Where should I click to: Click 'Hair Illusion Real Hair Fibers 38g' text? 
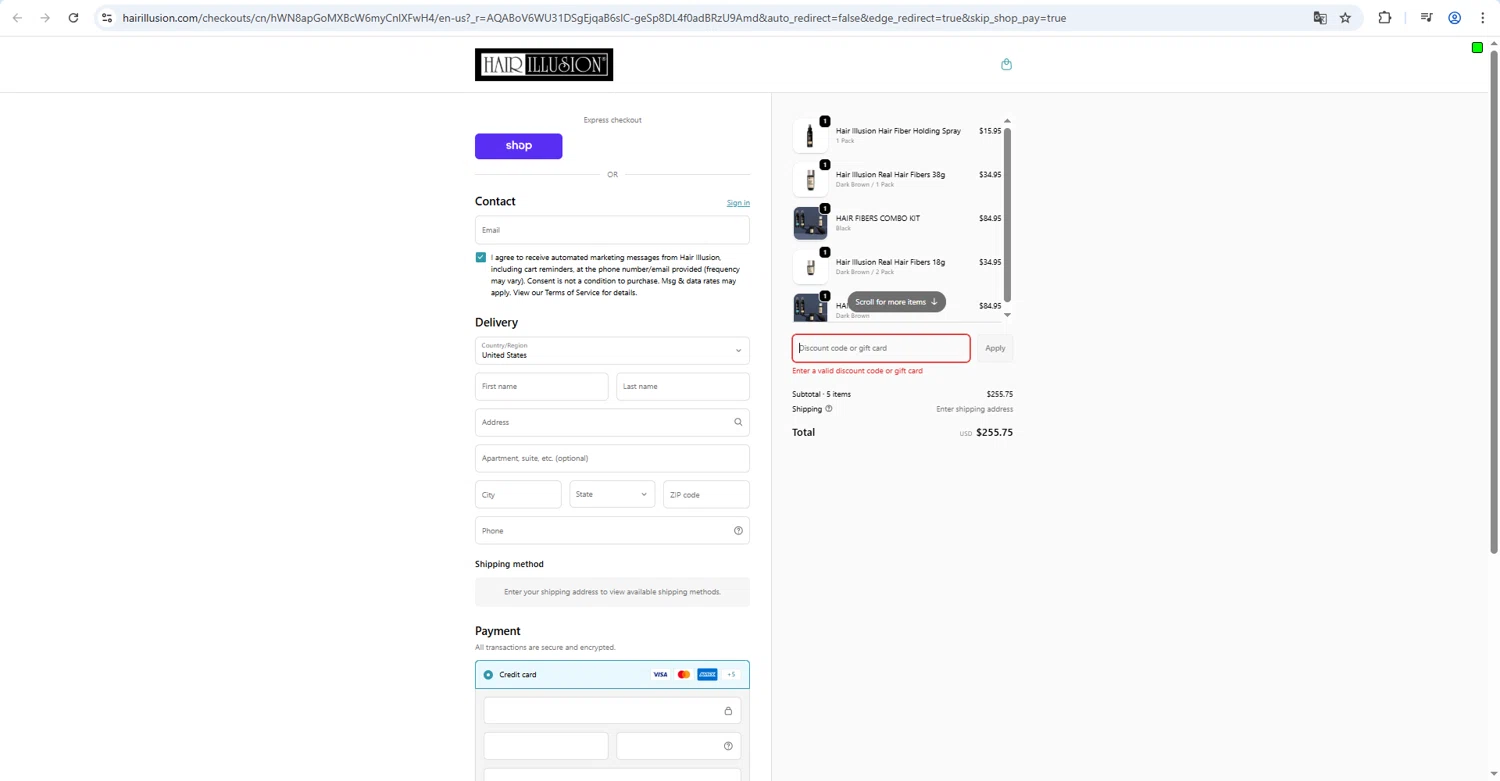[890, 175]
